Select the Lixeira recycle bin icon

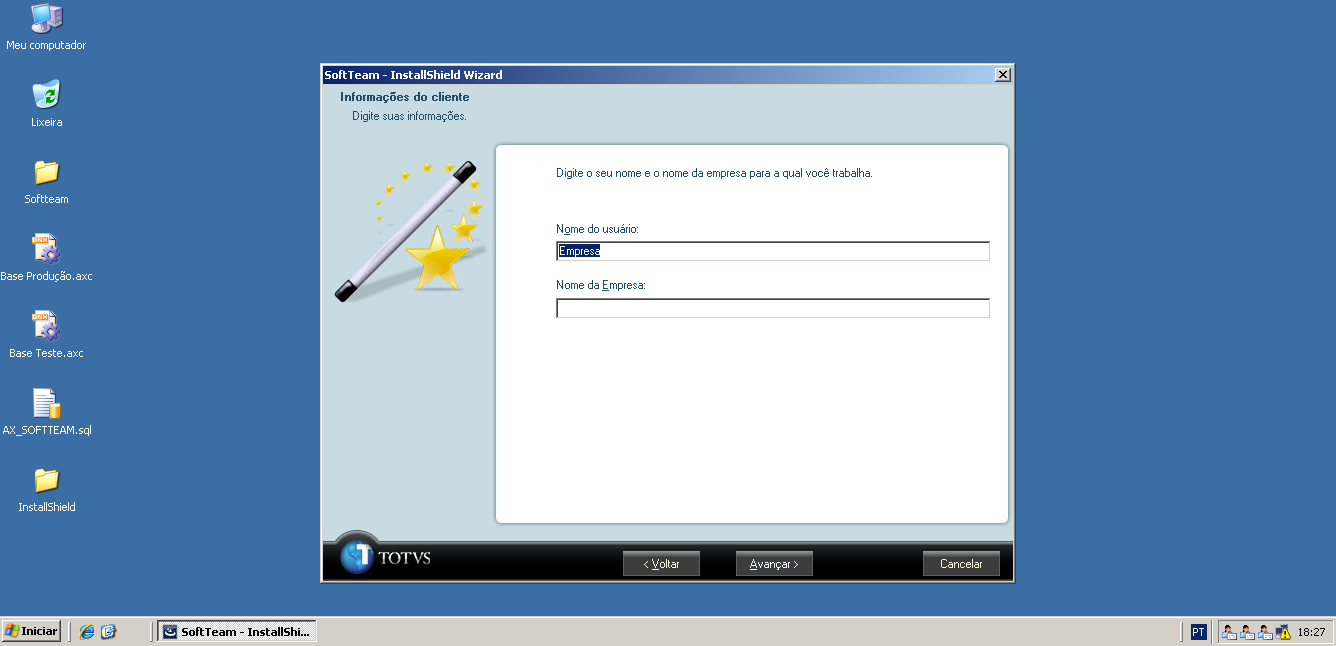(46, 104)
